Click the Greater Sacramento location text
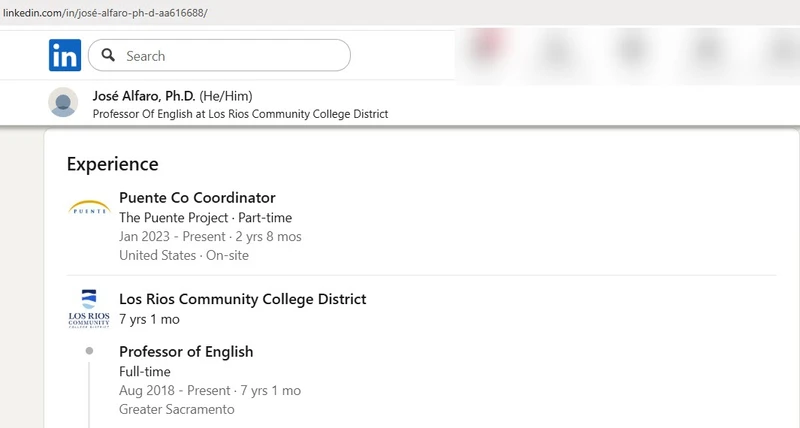Screen dimensions: 800x428 click(177, 409)
